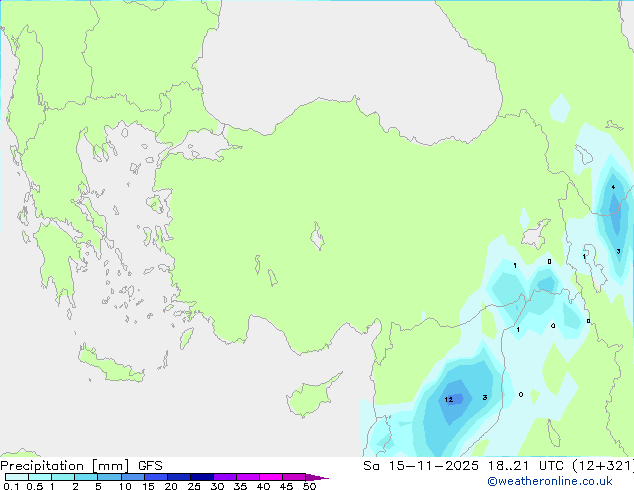
Task: Click the 'Precipitation [mm] GFS' title text
Action: pyautogui.click(x=81, y=466)
